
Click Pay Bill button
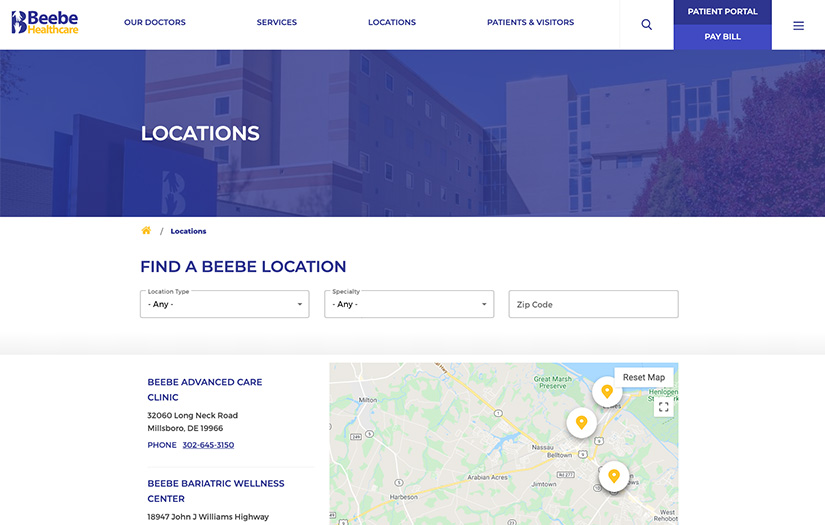coord(722,37)
